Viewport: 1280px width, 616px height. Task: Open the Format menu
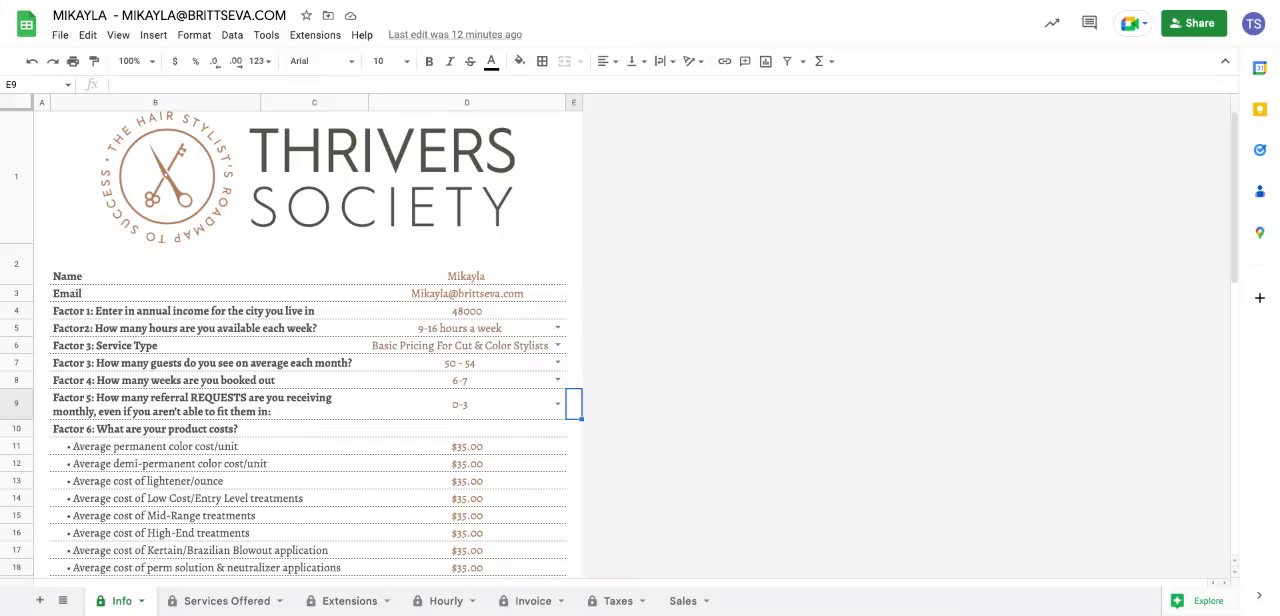pos(194,35)
